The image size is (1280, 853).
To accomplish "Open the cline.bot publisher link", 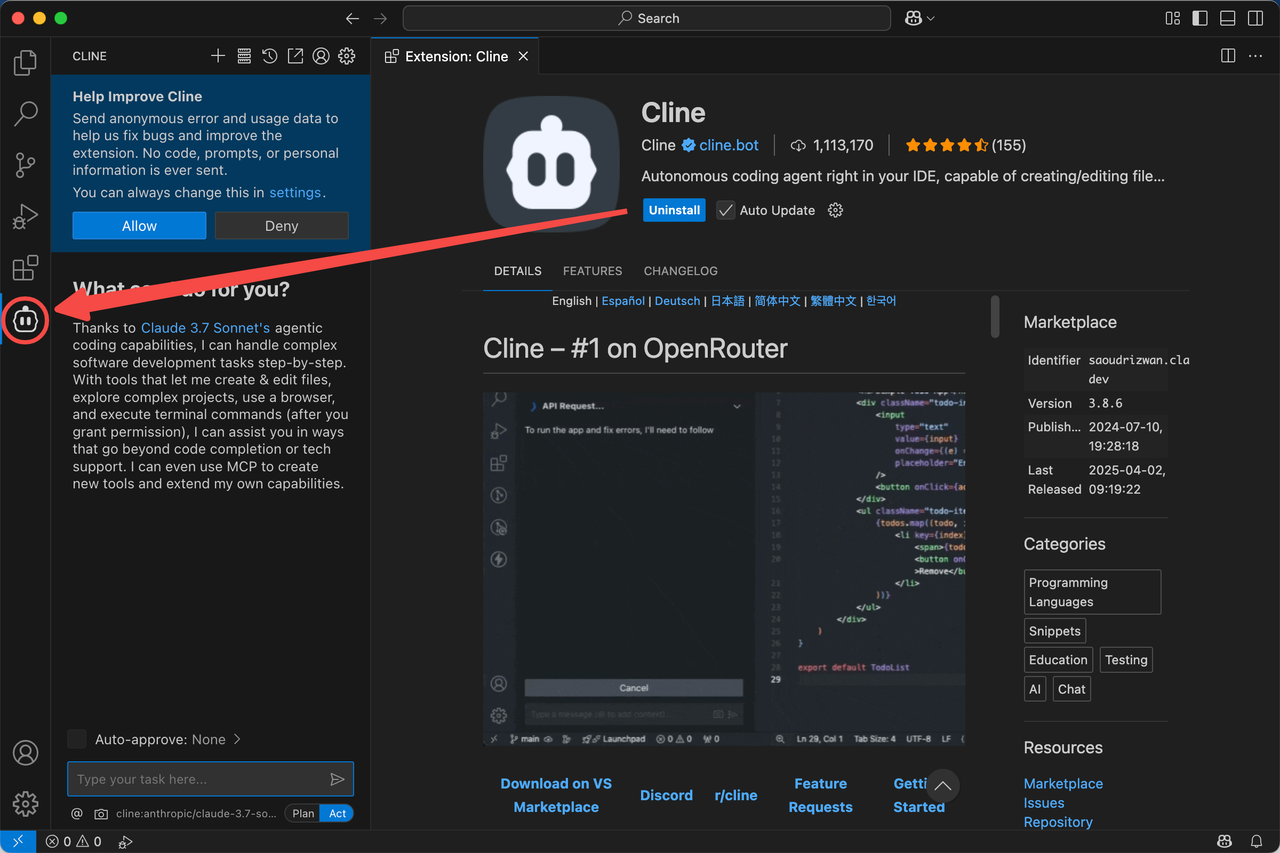I will pyautogui.click(x=729, y=145).
